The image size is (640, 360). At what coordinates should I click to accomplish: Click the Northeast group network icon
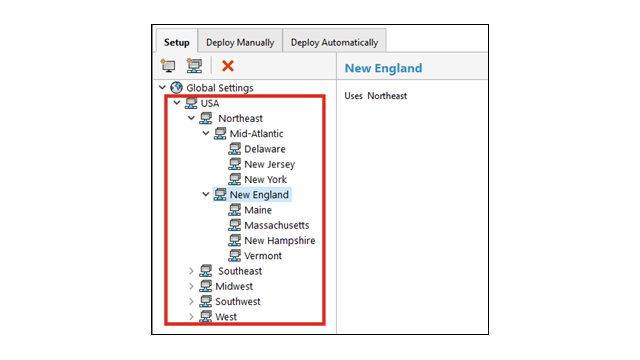206,118
